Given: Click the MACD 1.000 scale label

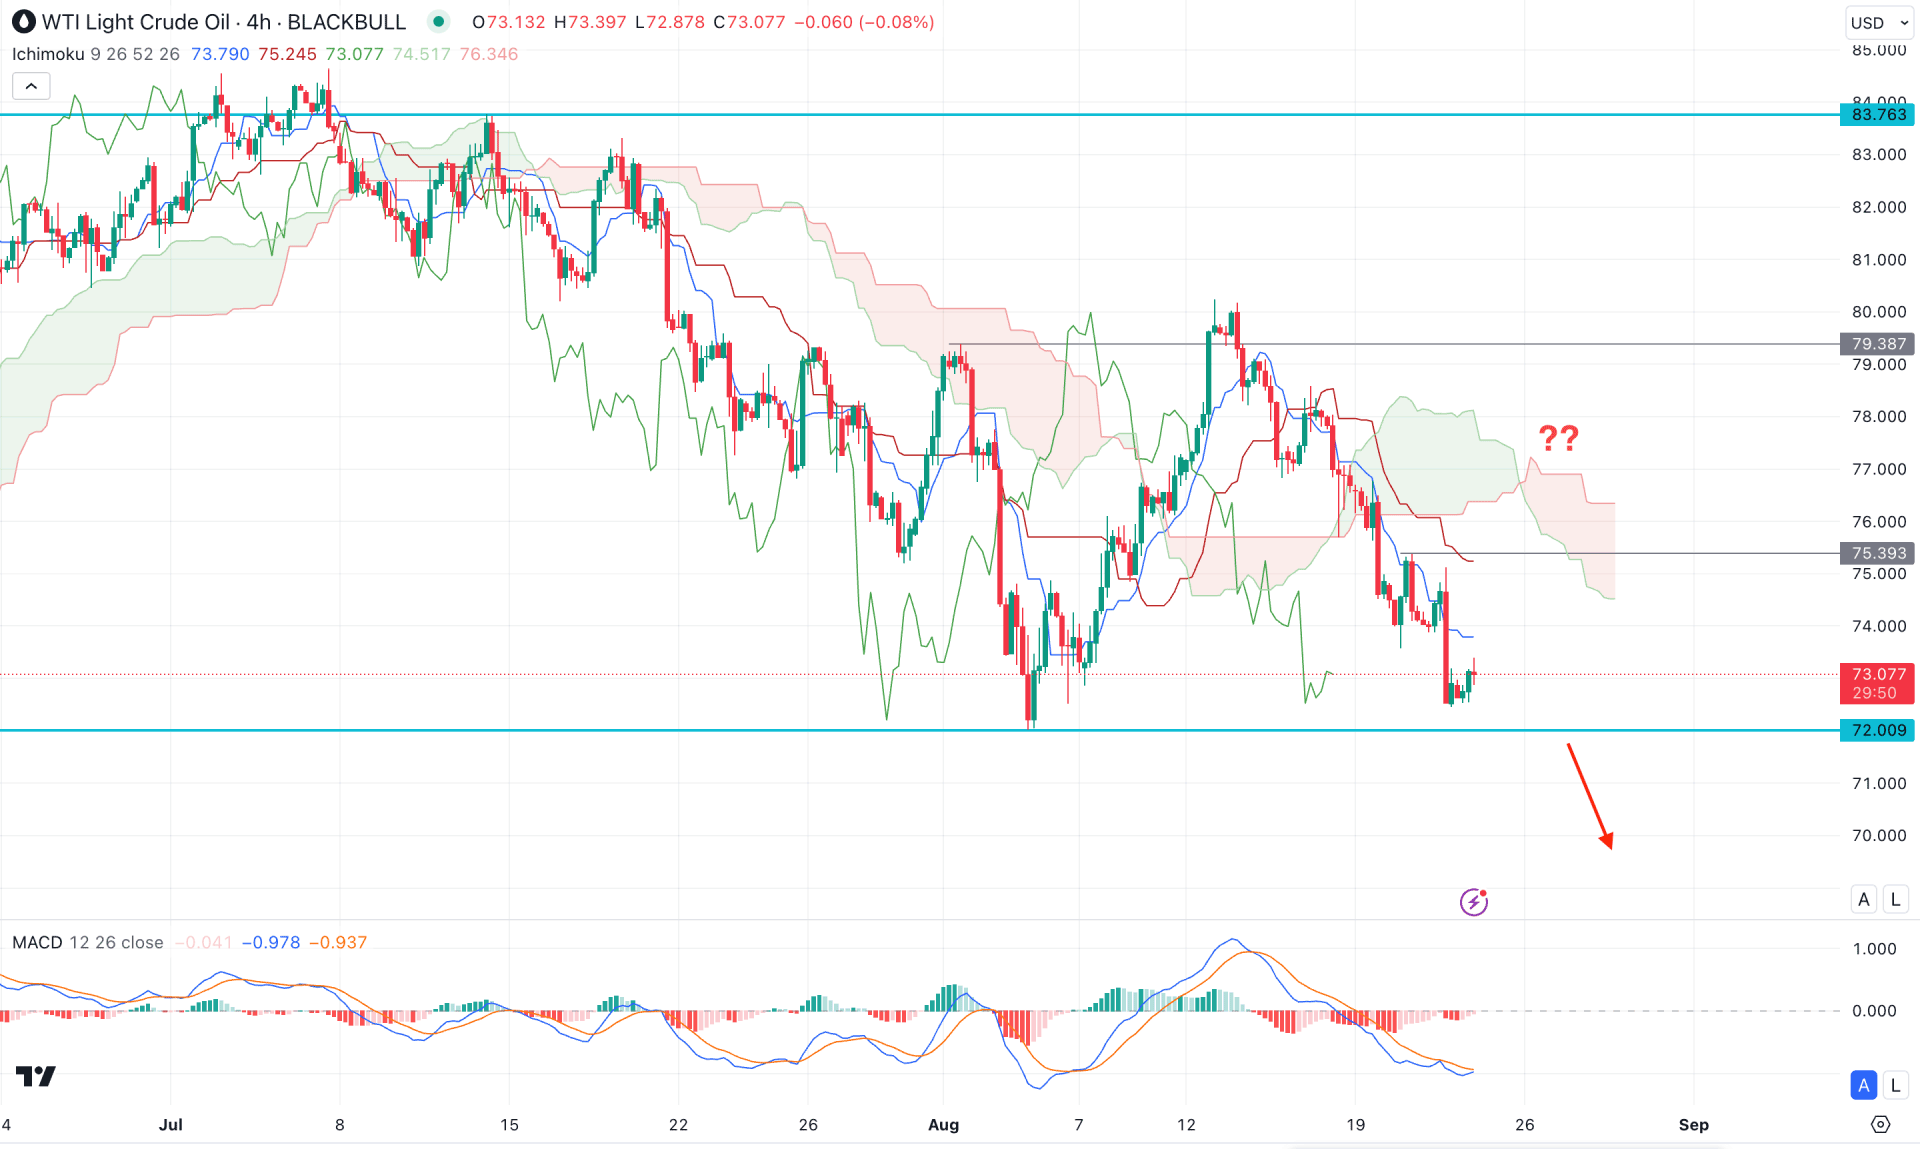Looking at the screenshot, I should [x=1874, y=949].
